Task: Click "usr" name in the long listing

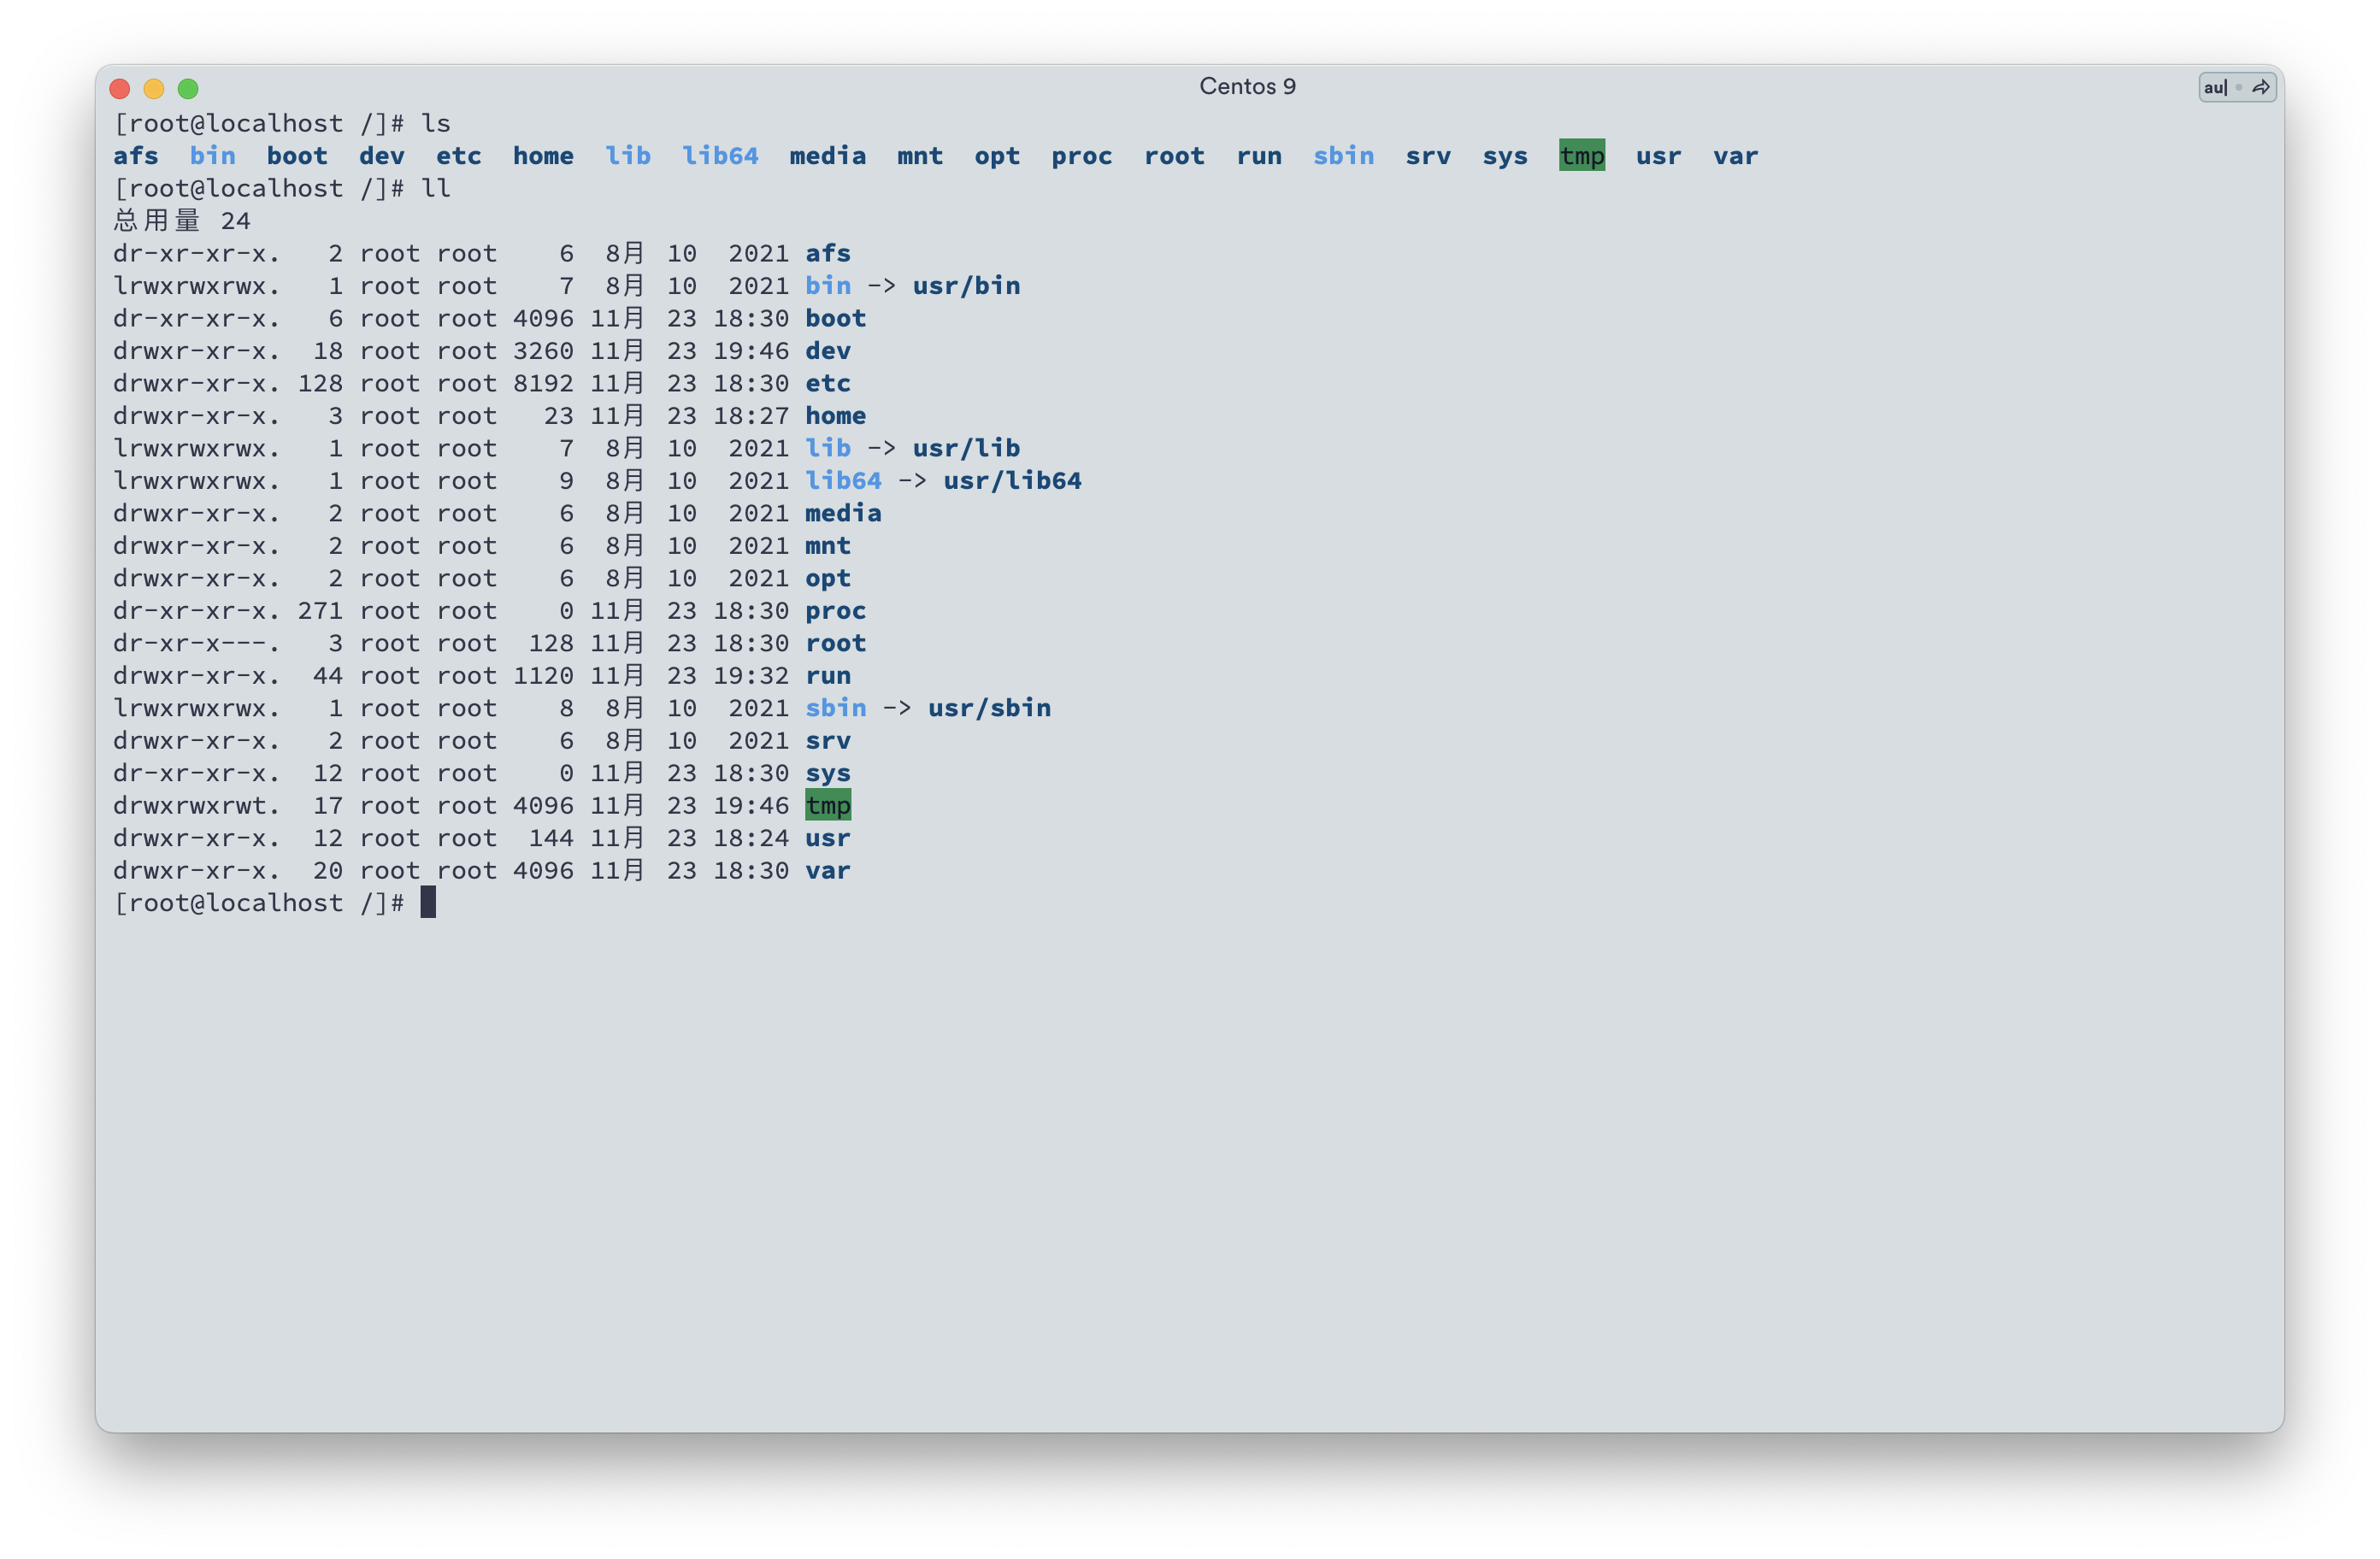Action: [828, 838]
